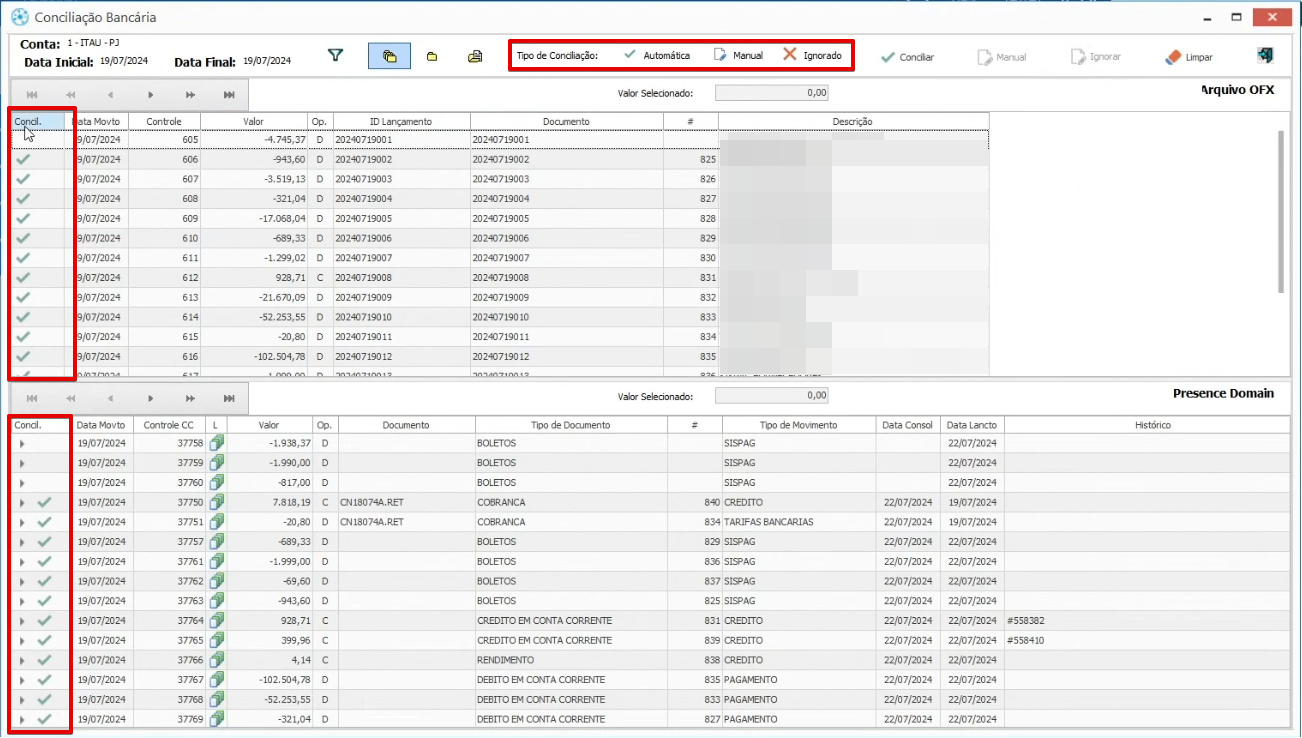
Task: Click the Conciliar button
Action: point(907,57)
